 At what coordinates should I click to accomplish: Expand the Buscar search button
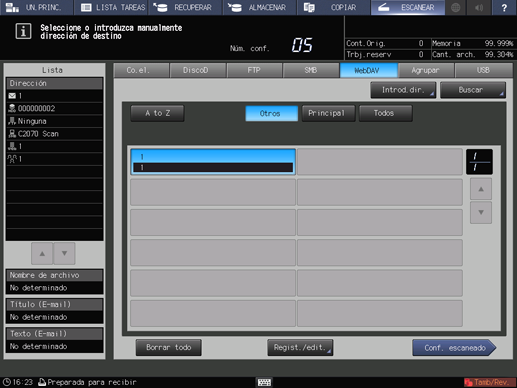473,90
